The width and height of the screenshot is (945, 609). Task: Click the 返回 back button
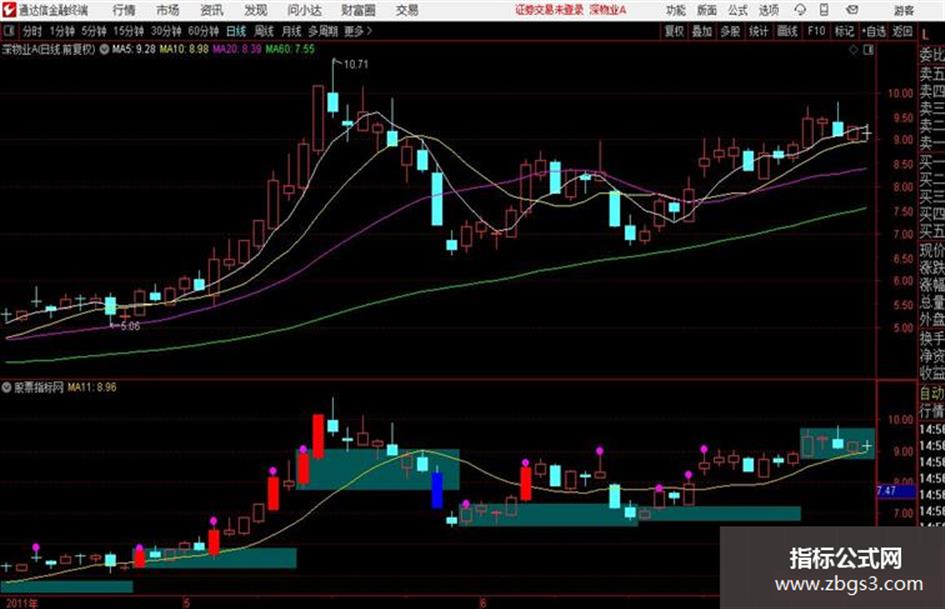point(902,31)
